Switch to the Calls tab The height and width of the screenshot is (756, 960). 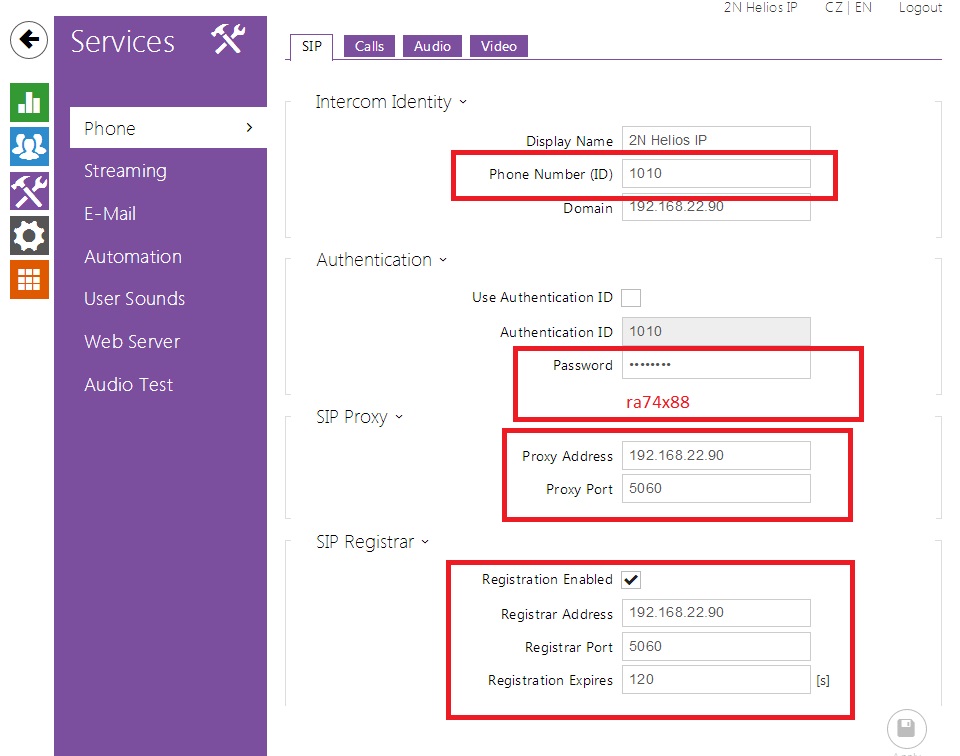[369, 46]
